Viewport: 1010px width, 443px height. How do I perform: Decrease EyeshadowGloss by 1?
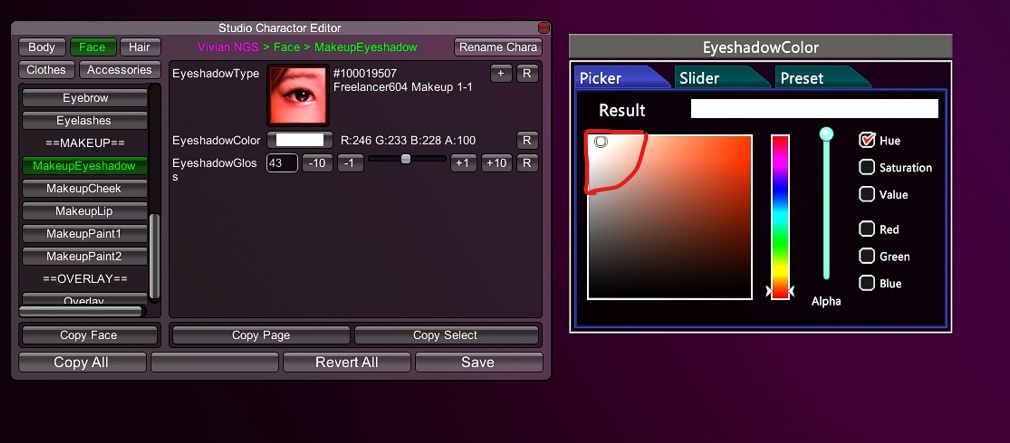(350, 163)
